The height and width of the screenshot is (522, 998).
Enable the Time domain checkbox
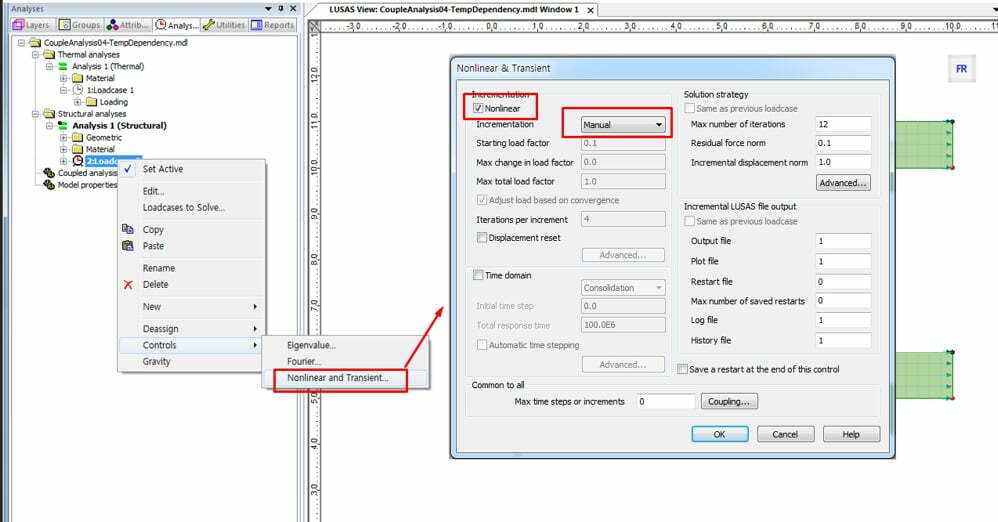[479, 275]
